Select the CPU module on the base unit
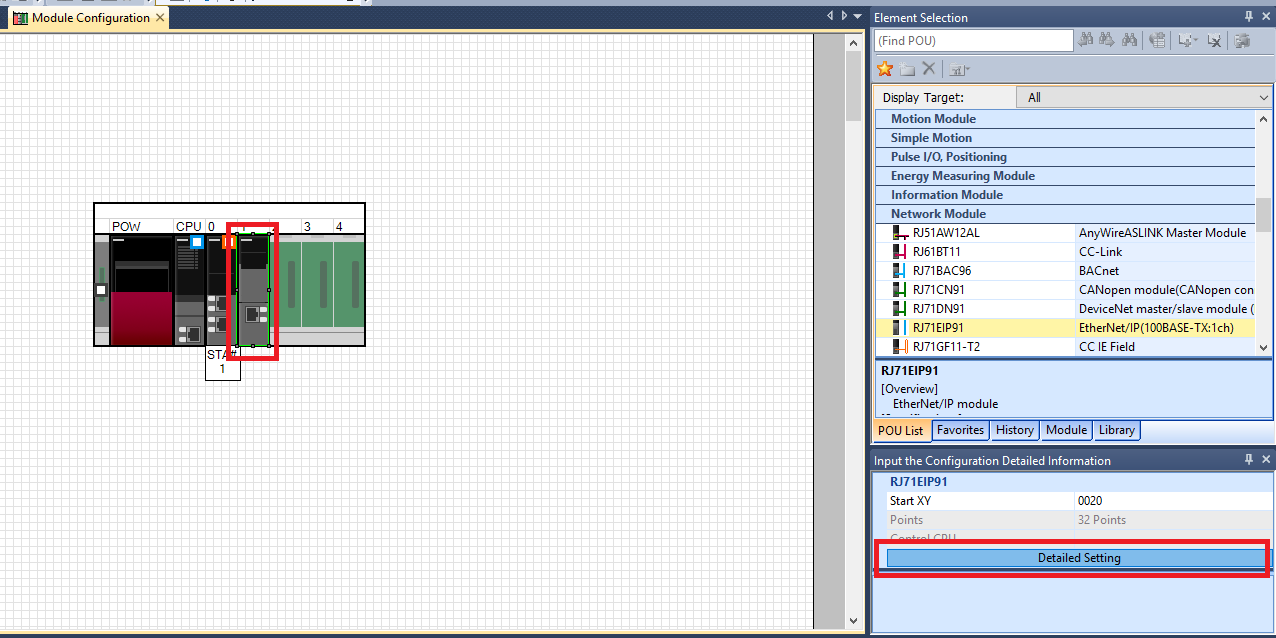 pos(188,290)
